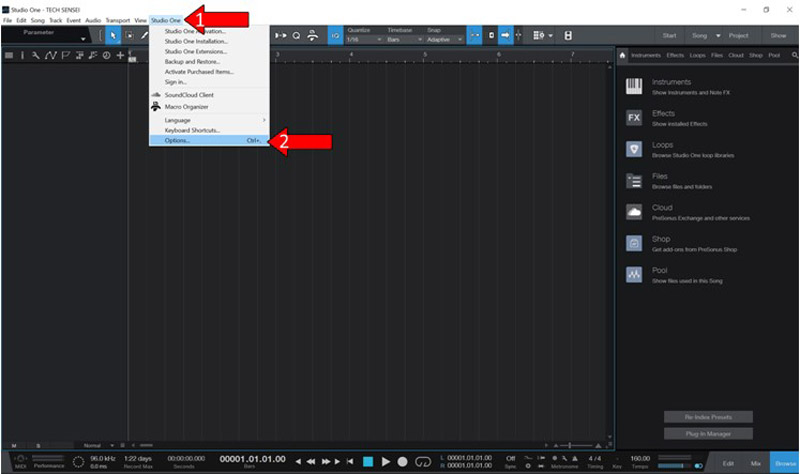This screenshot has height=474, width=800.
Task: Open Parameter dropdown arrow
Action: (x=83, y=39)
